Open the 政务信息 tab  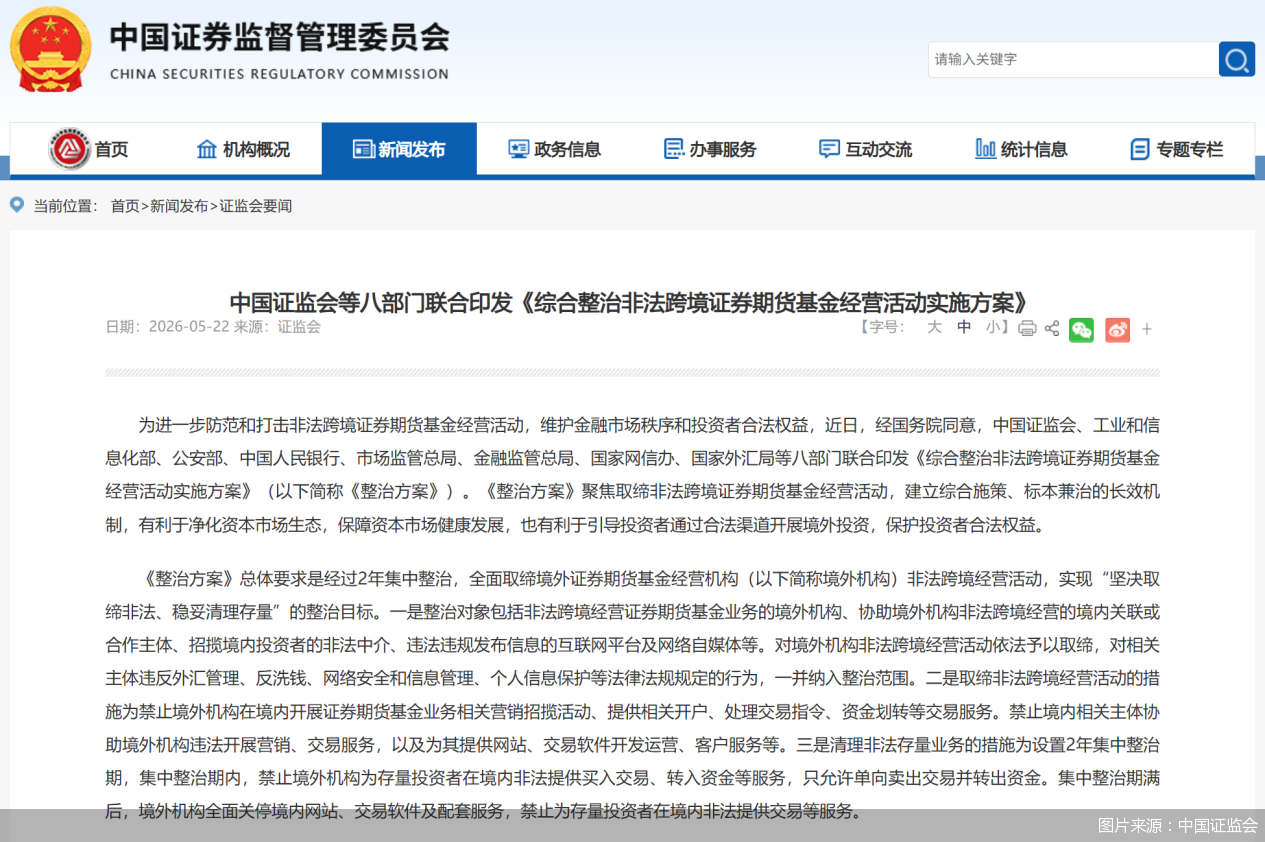click(555, 149)
